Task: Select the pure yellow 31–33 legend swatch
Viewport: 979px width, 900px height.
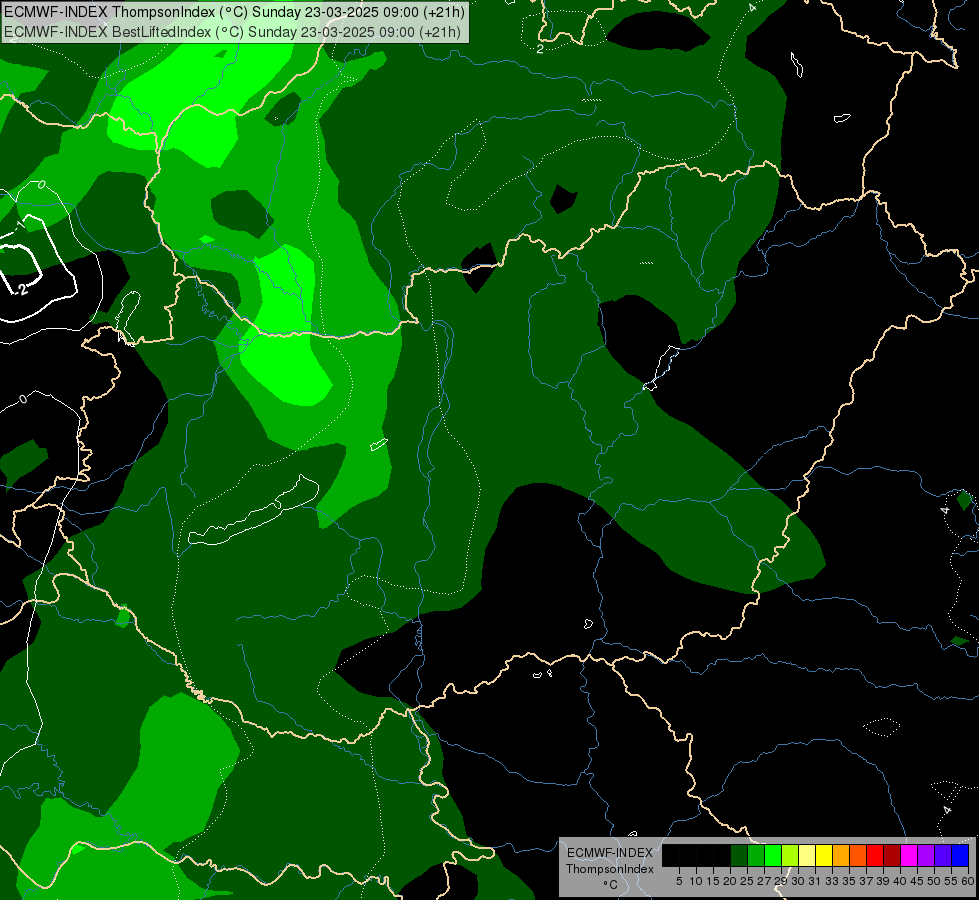Action: click(824, 855)
